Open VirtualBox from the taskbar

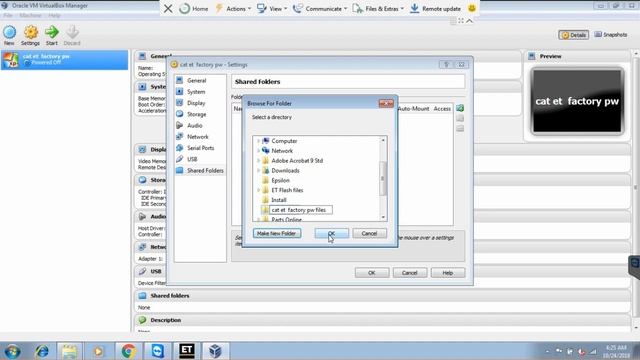(x=216, y=351)
